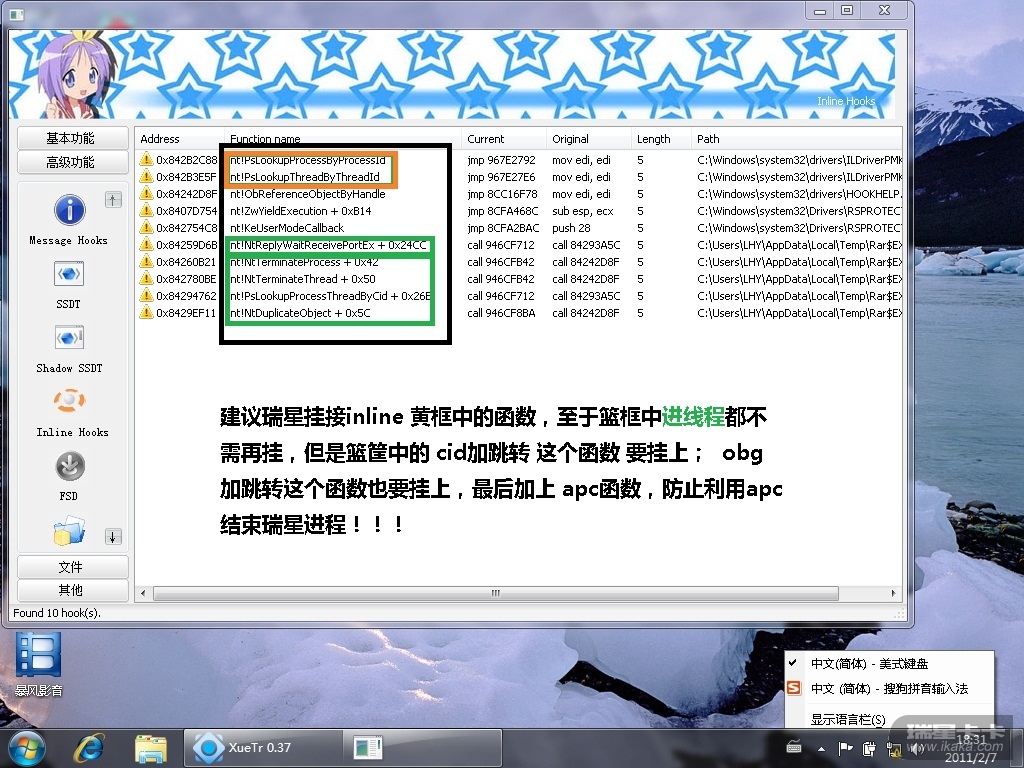1024x768 pixels.
Task: Click the sidebar down arrow button
Action: tap(113, 537)
